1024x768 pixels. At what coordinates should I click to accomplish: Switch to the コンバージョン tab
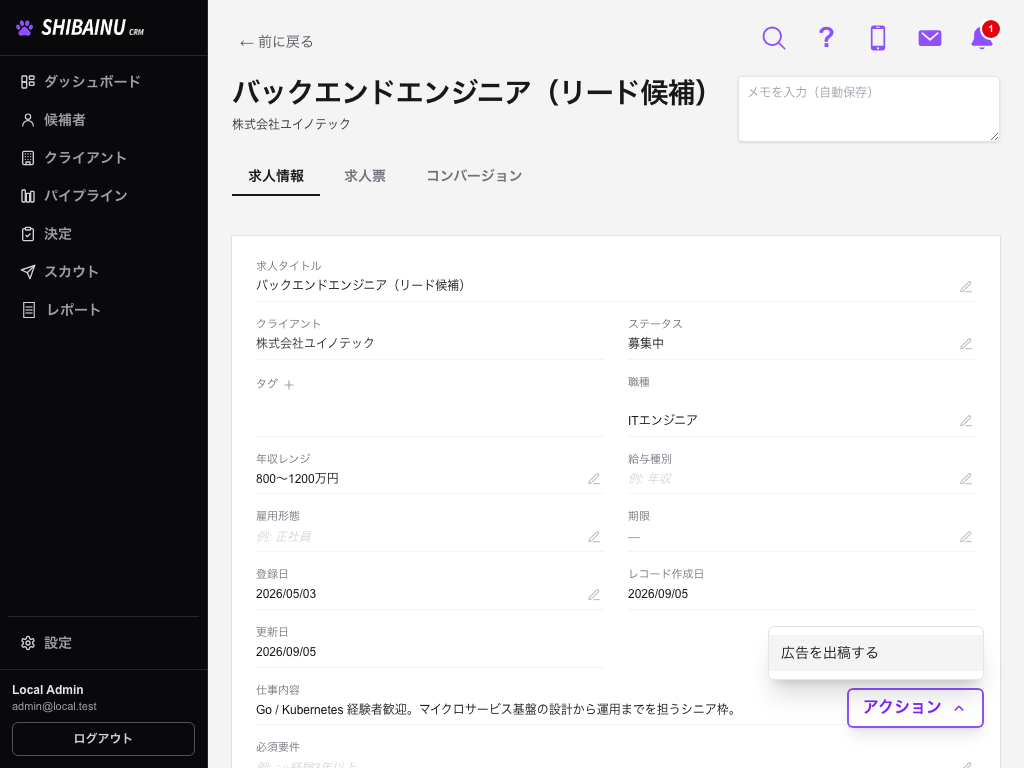(474, 176)
